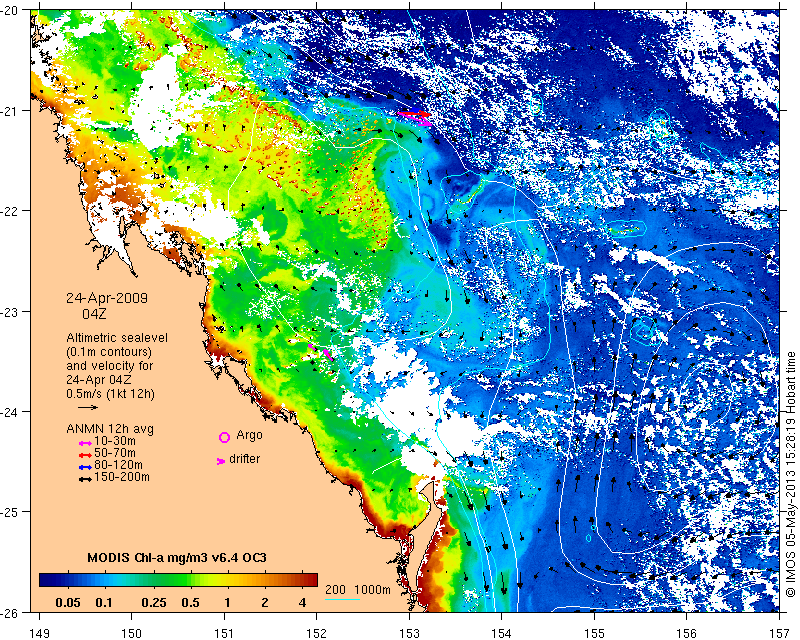Click the 0.5m/s velocity scale arrow
This screenshot has height=640, width=800.
click(x=88, y=407)
